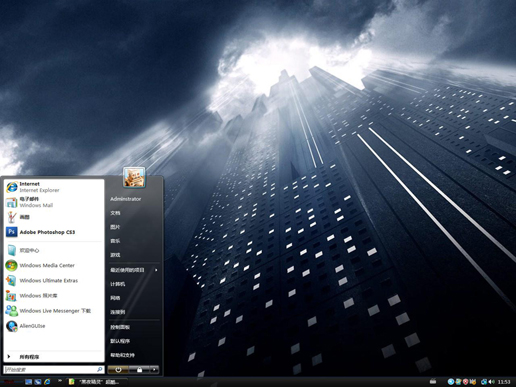Click Switch between windows quick launch icon

[38, 382]
